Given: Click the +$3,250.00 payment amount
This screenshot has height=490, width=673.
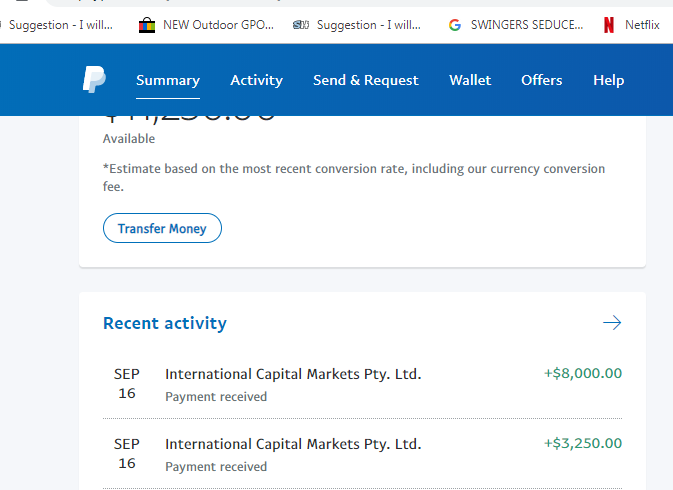Looking at the screenshot, I should click(x=583, y=444).
